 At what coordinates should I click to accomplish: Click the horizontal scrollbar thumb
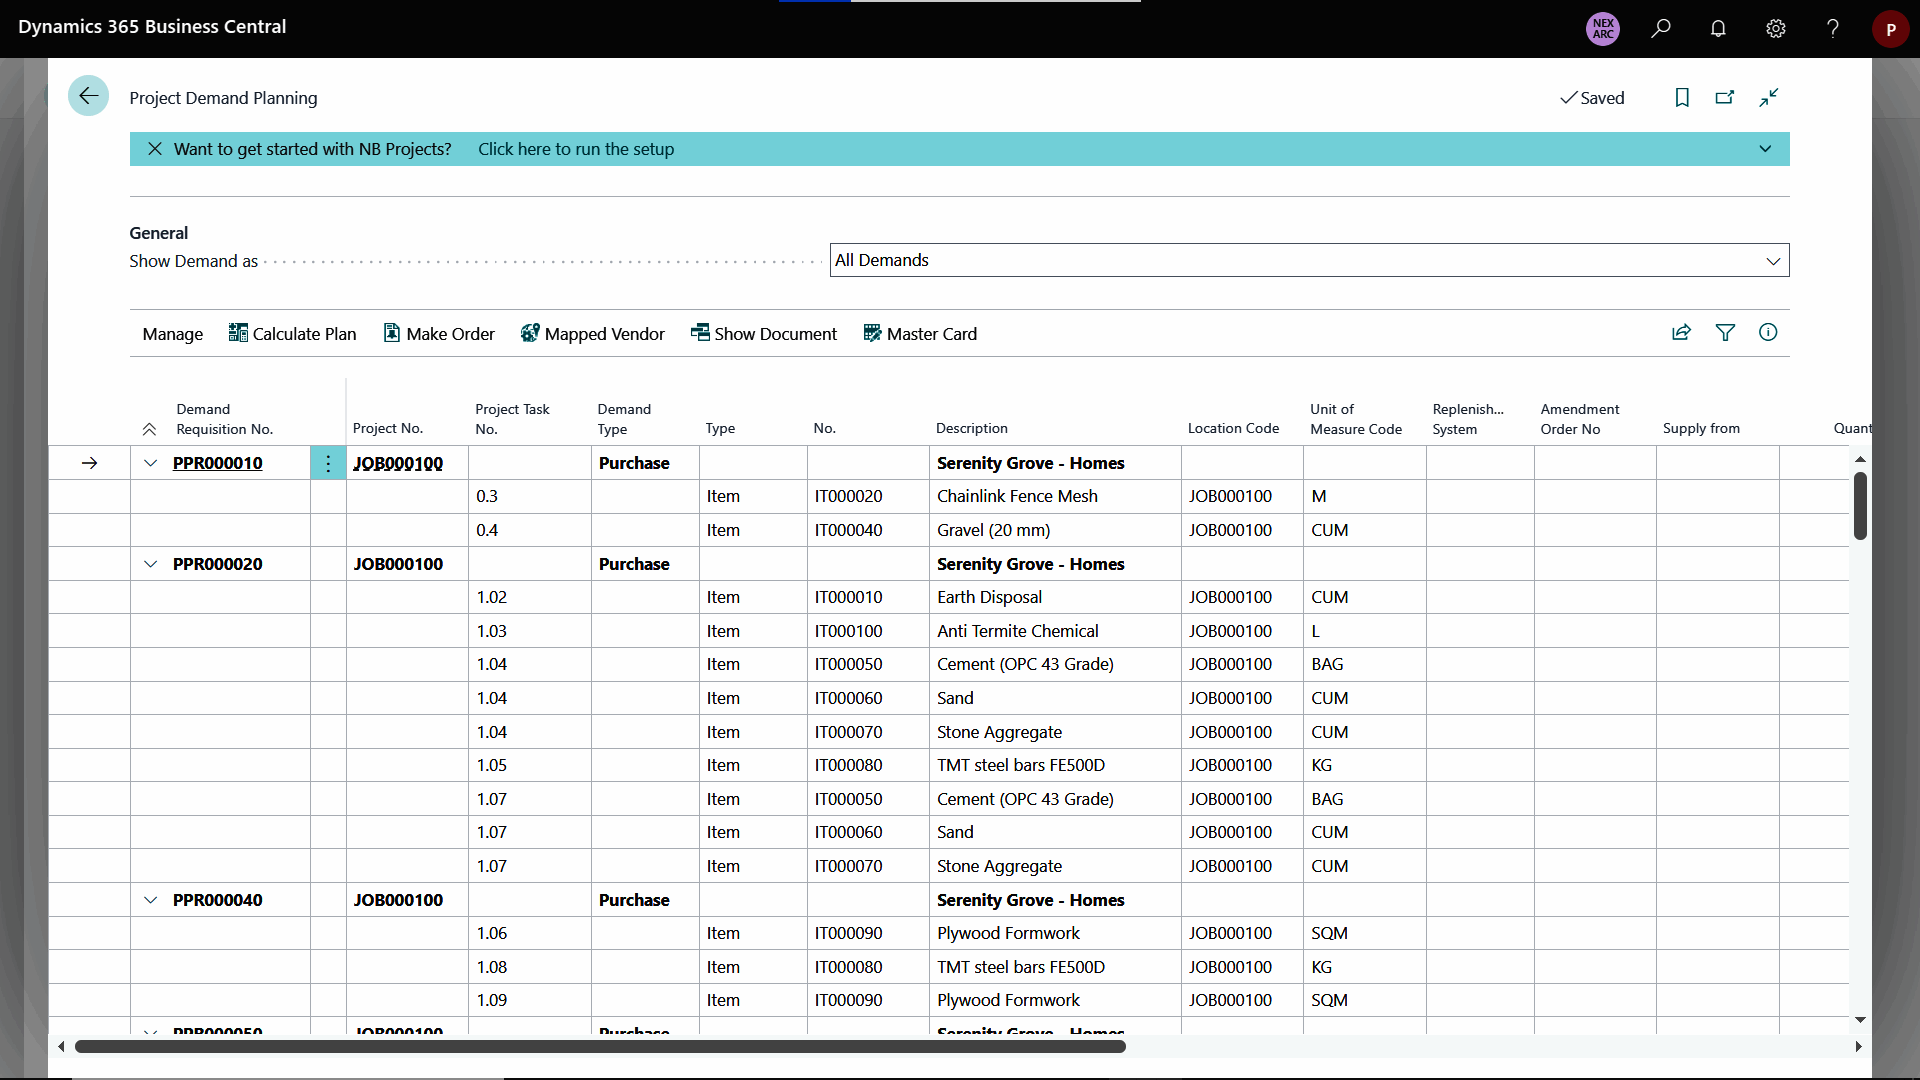point(600,1047)
